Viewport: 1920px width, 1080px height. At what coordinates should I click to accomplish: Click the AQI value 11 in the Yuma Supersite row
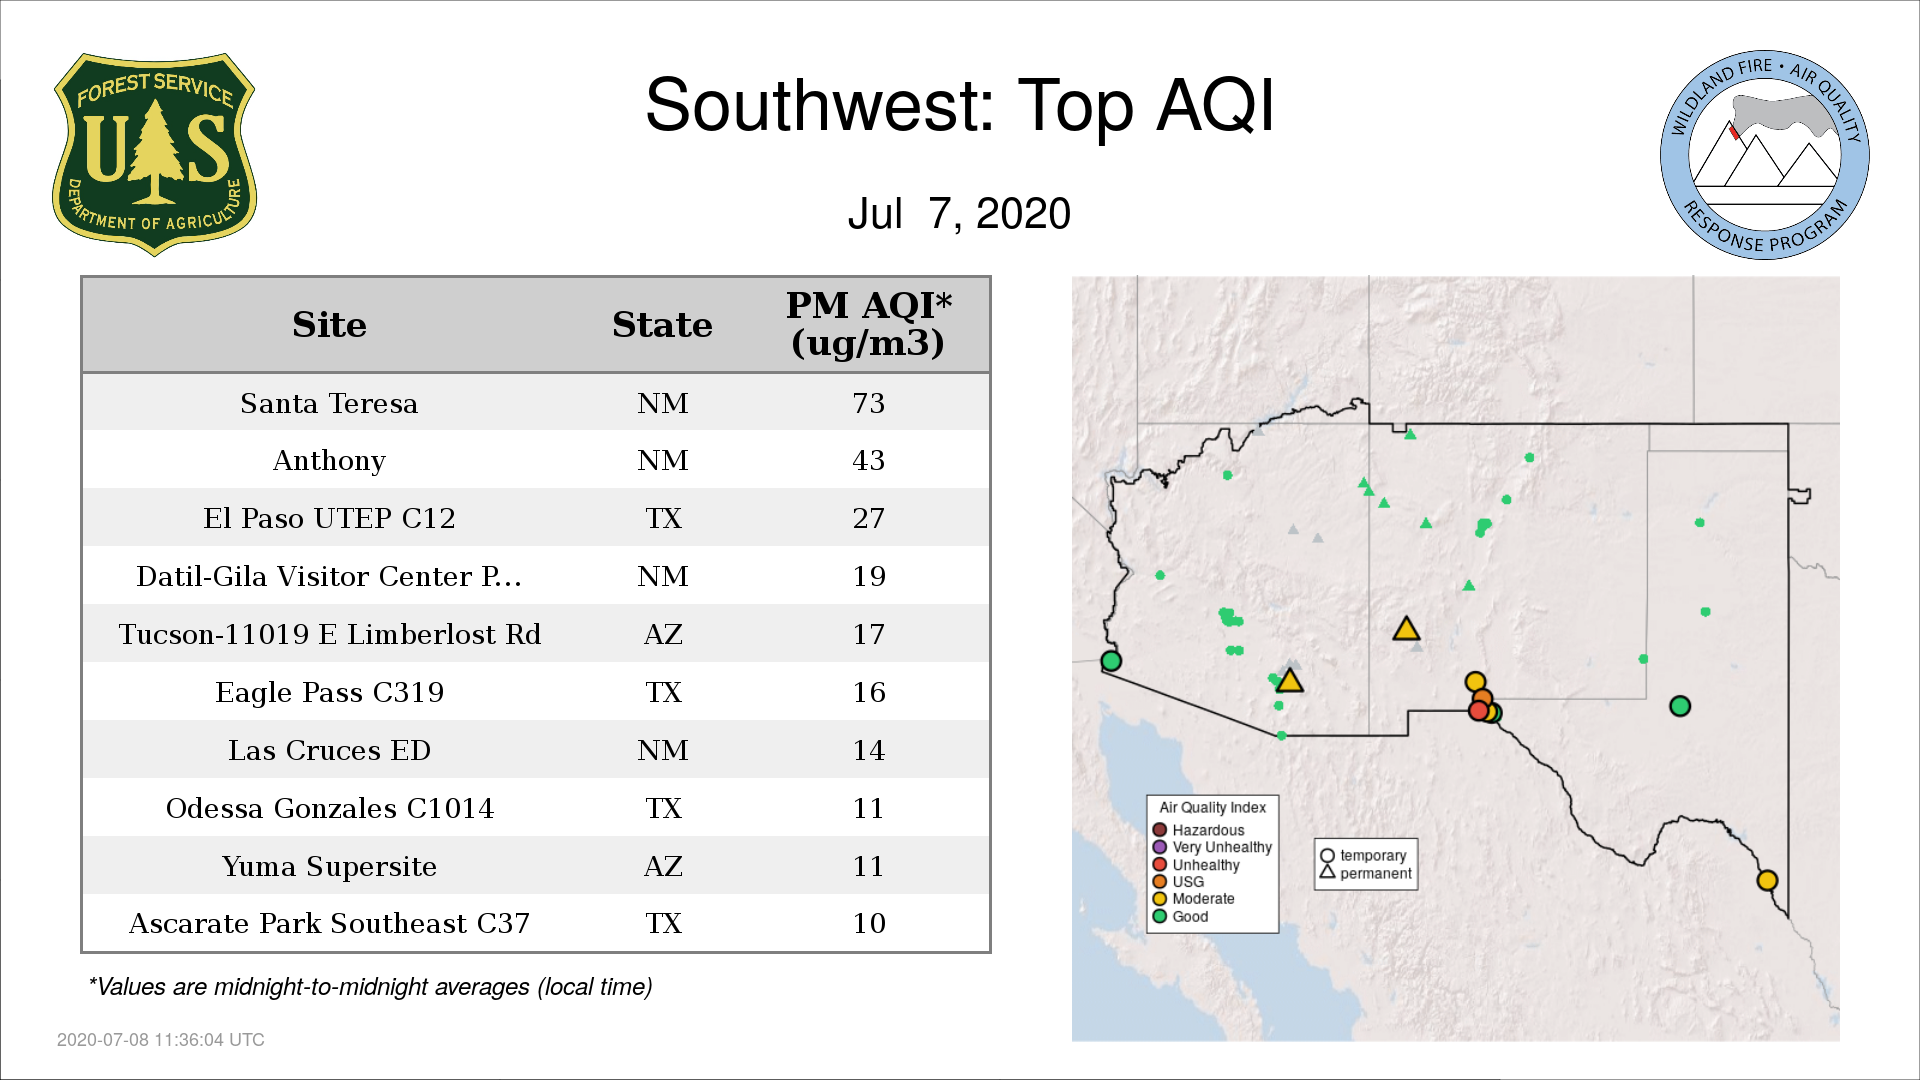point(868,866)
